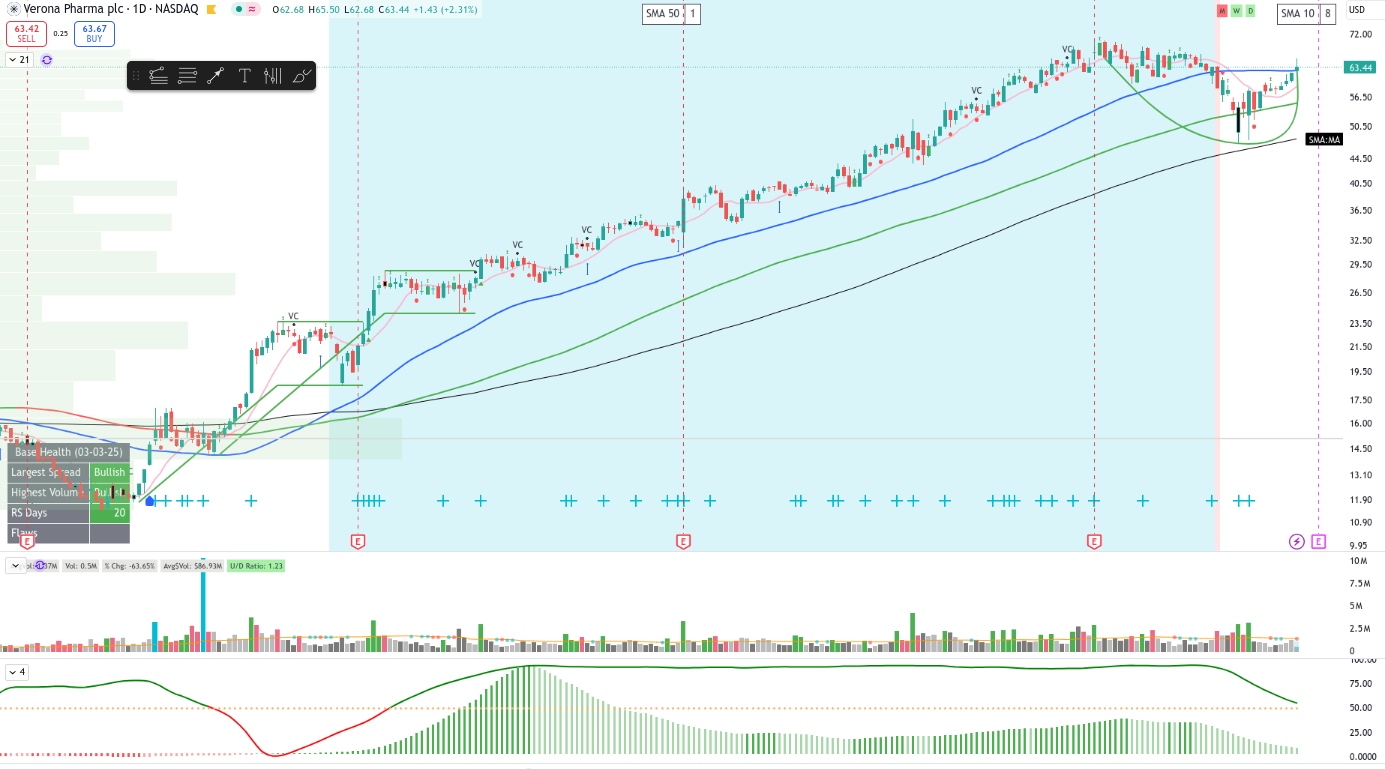Click the pink approximate-data indicator icon
This screenshot has height=769, width=1385.
point(251,9)
